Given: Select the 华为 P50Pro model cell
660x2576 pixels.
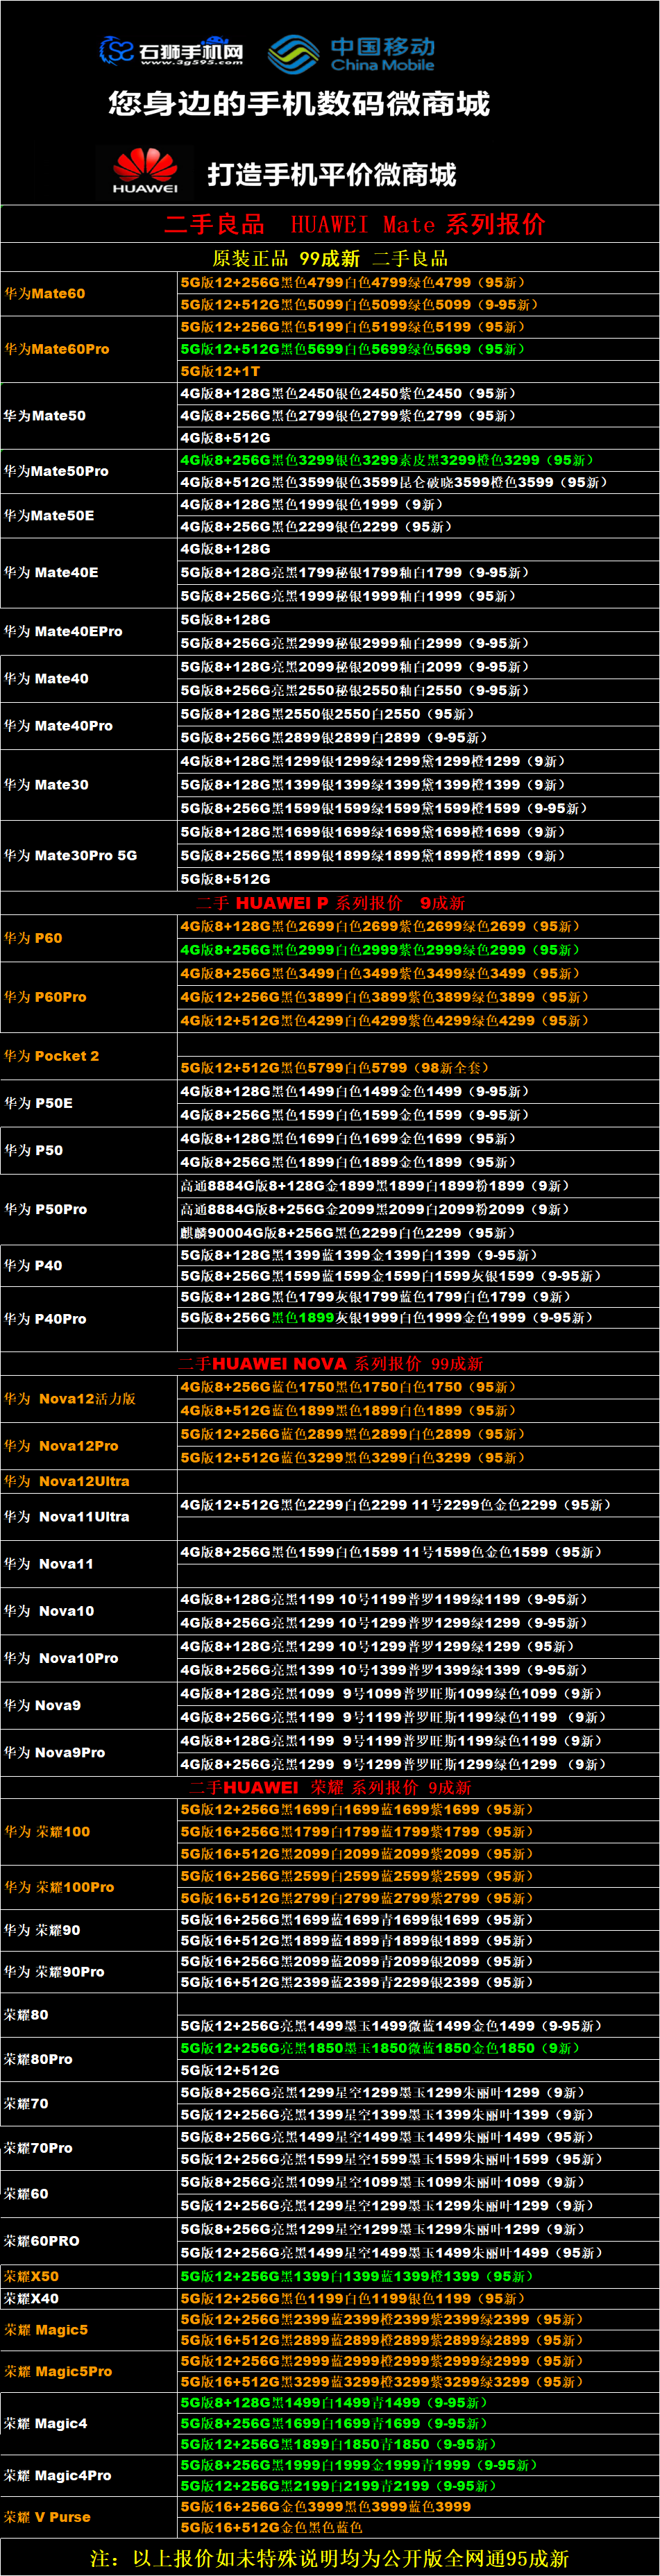Looking at the screenshot, I should [89, 1209].
